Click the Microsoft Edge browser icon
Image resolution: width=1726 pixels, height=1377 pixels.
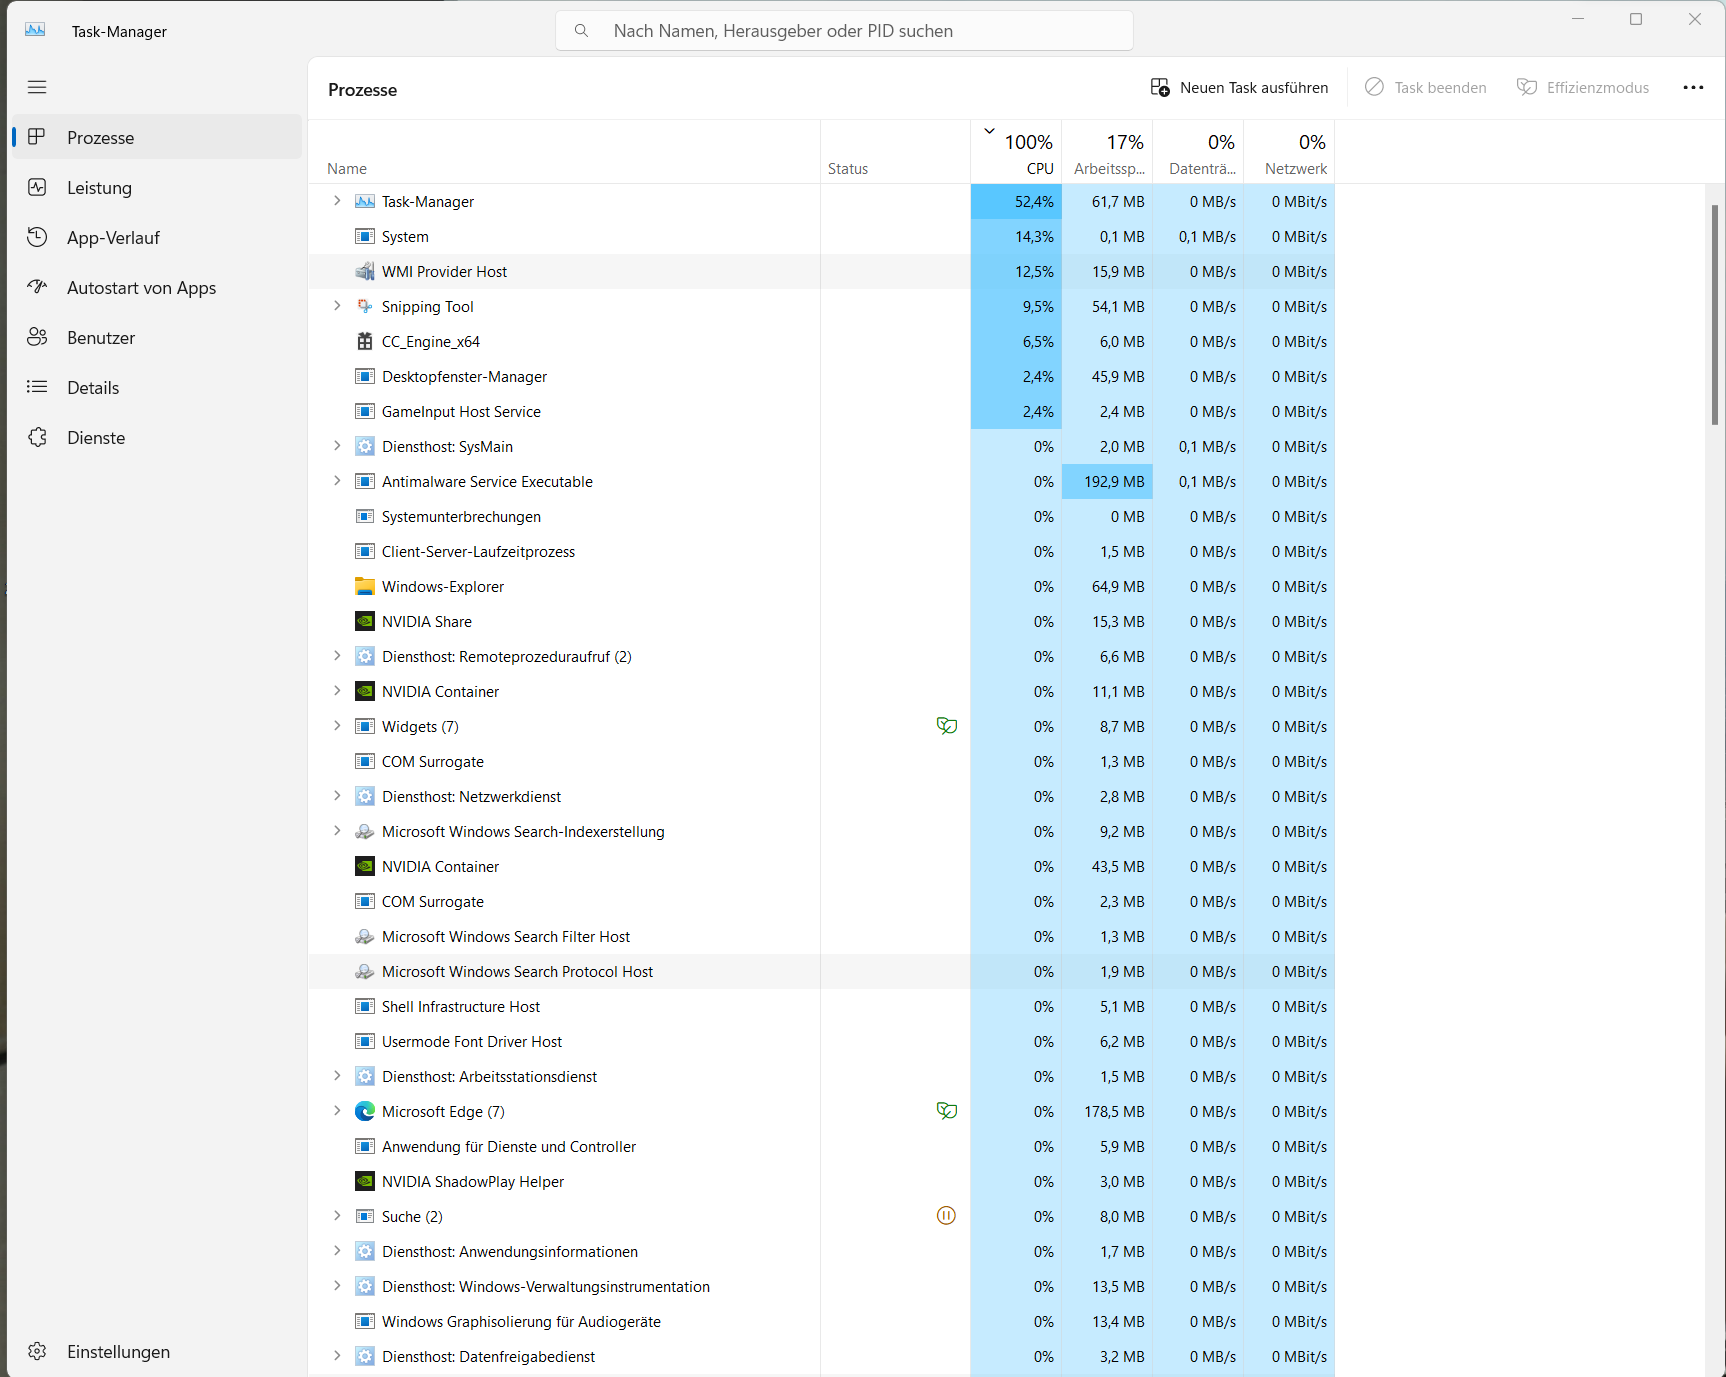coord(365,1111)
